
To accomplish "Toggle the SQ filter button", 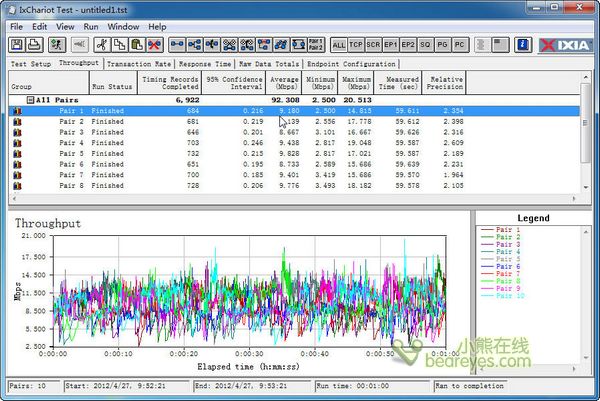I will pos(425,45).
